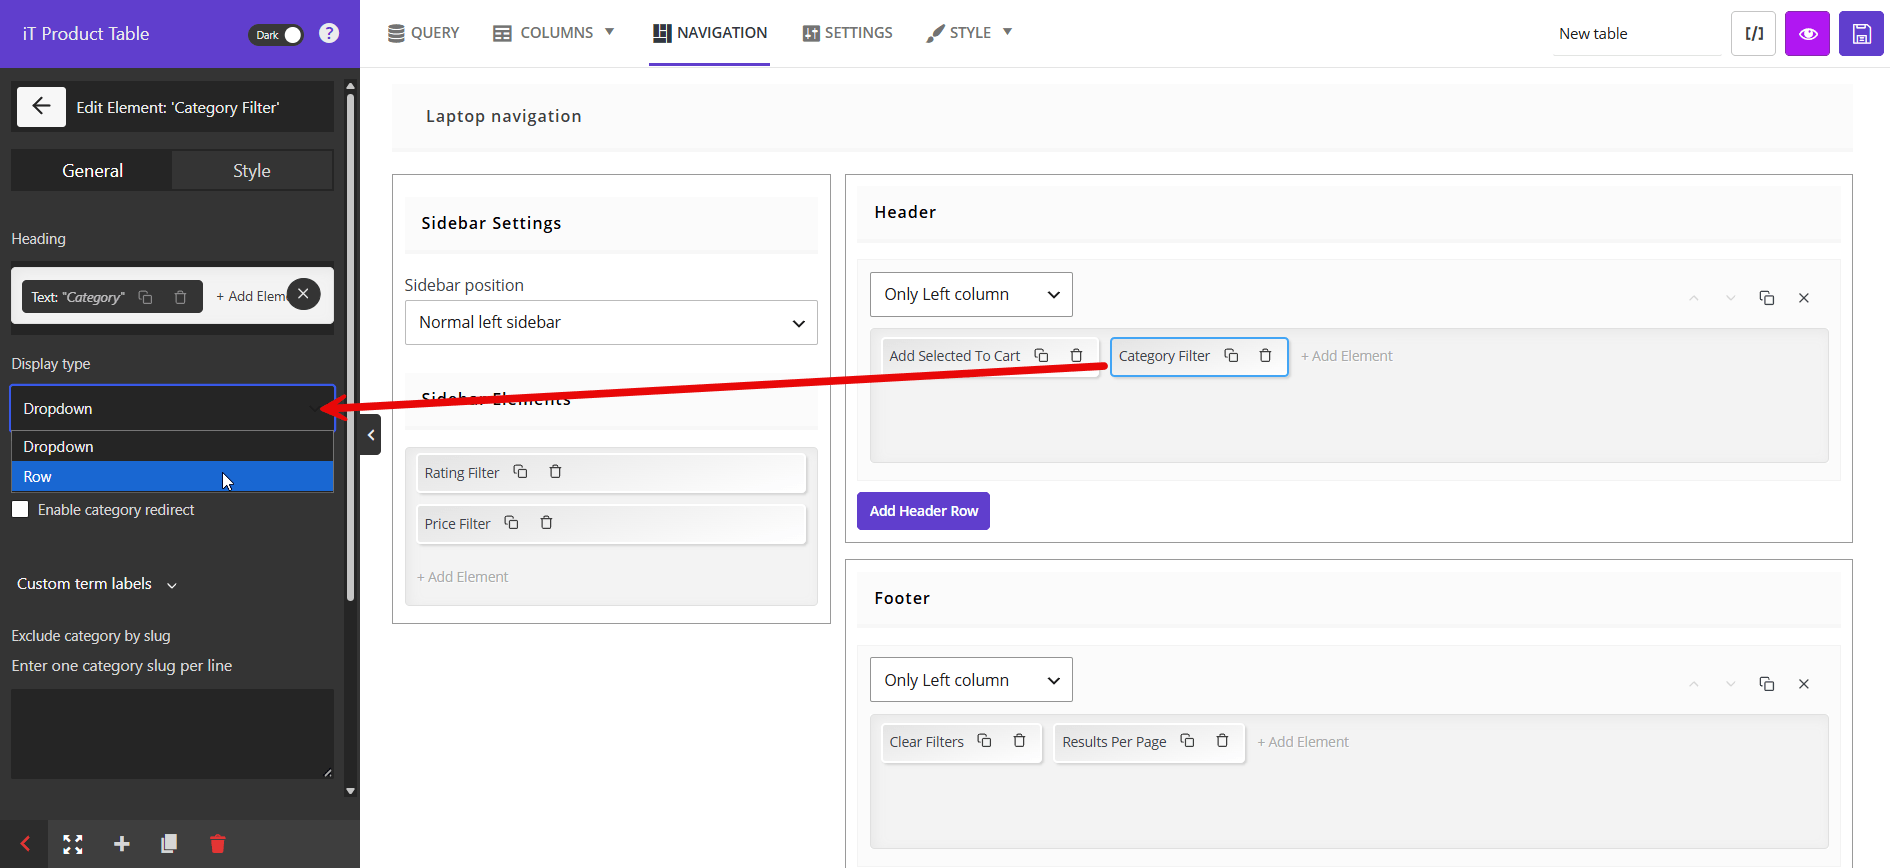Open the COLUMNS dropdown tab

(x=554, y=33)
